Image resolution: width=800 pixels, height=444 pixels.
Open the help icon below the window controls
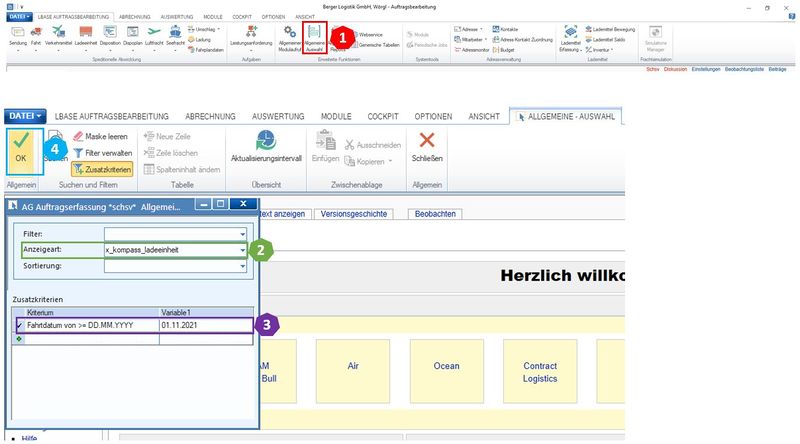point(792,17)
